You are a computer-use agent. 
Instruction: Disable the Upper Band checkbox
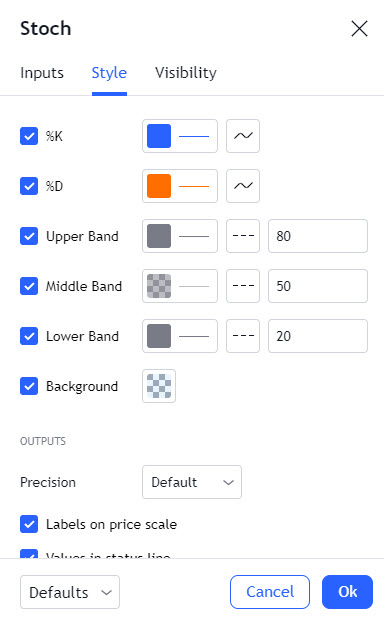pos(29,236)
